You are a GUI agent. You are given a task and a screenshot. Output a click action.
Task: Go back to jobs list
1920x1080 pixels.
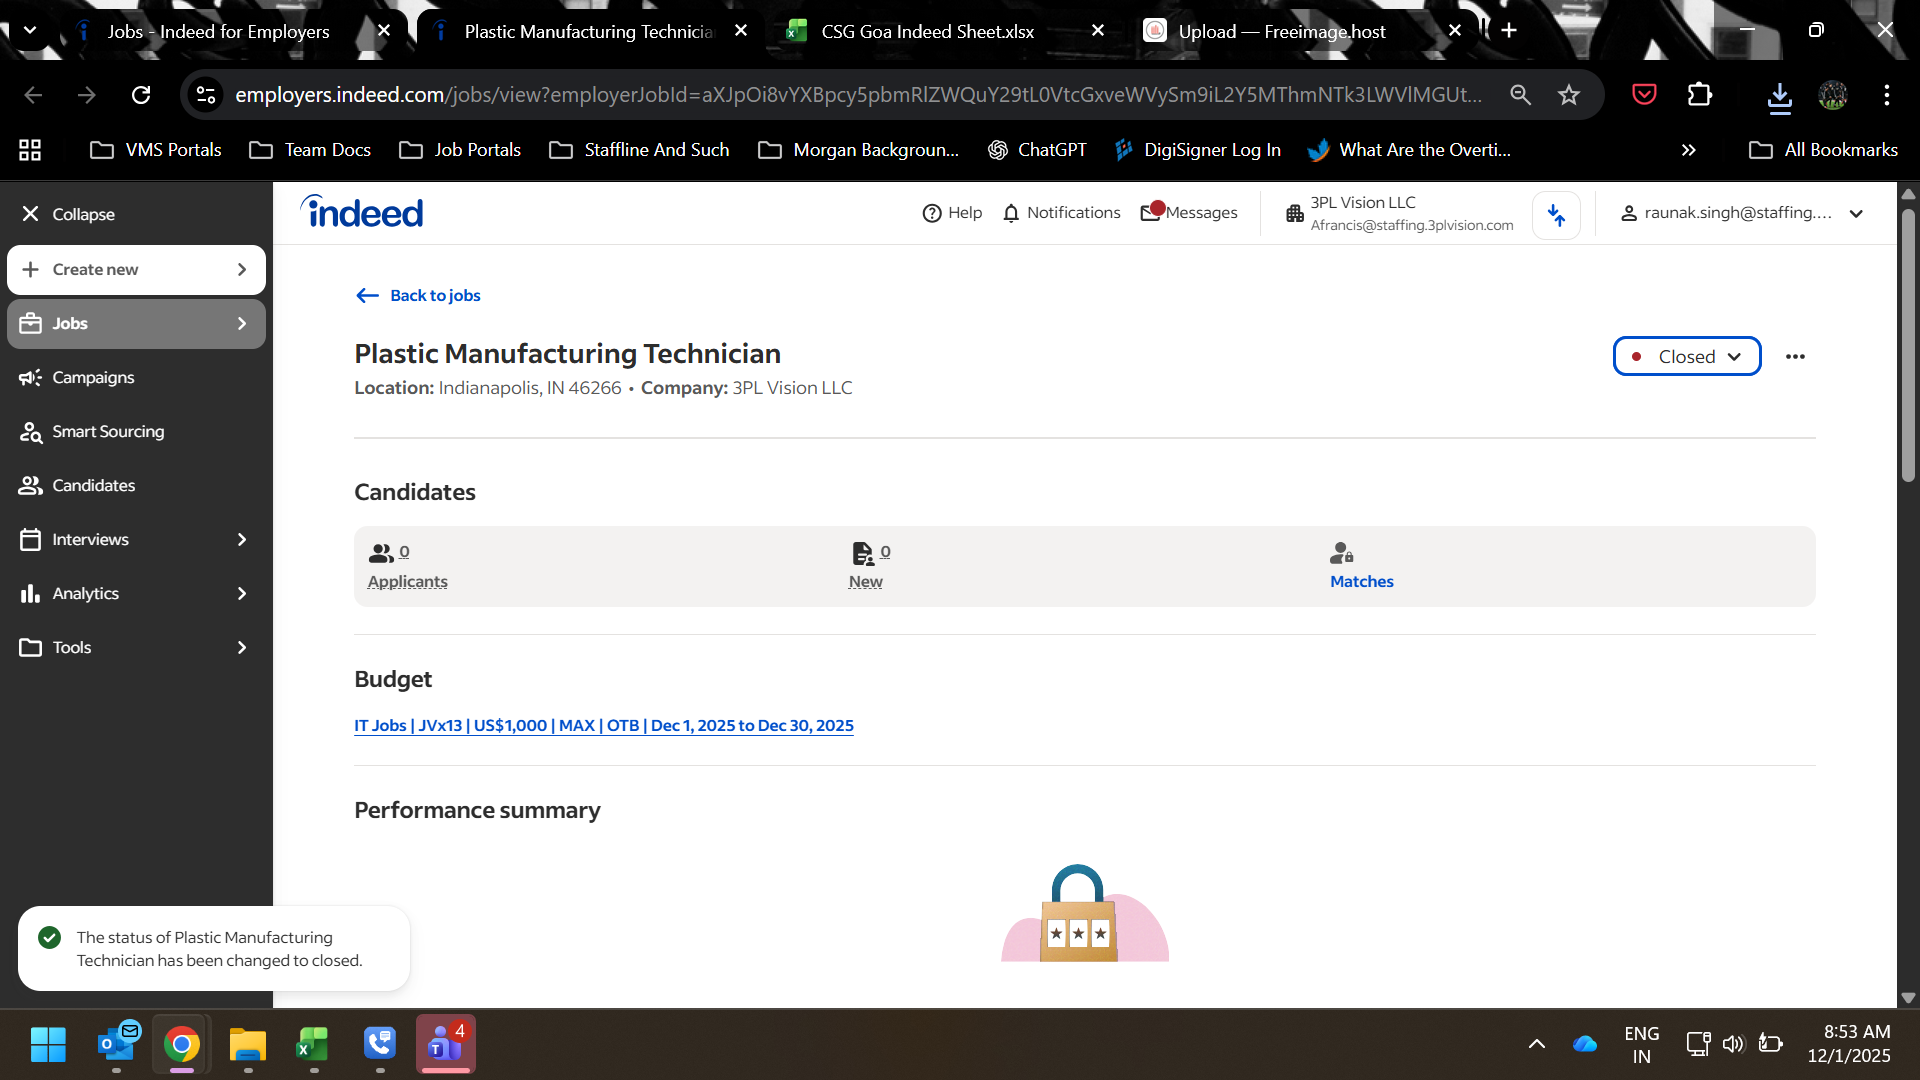(418, 296)
